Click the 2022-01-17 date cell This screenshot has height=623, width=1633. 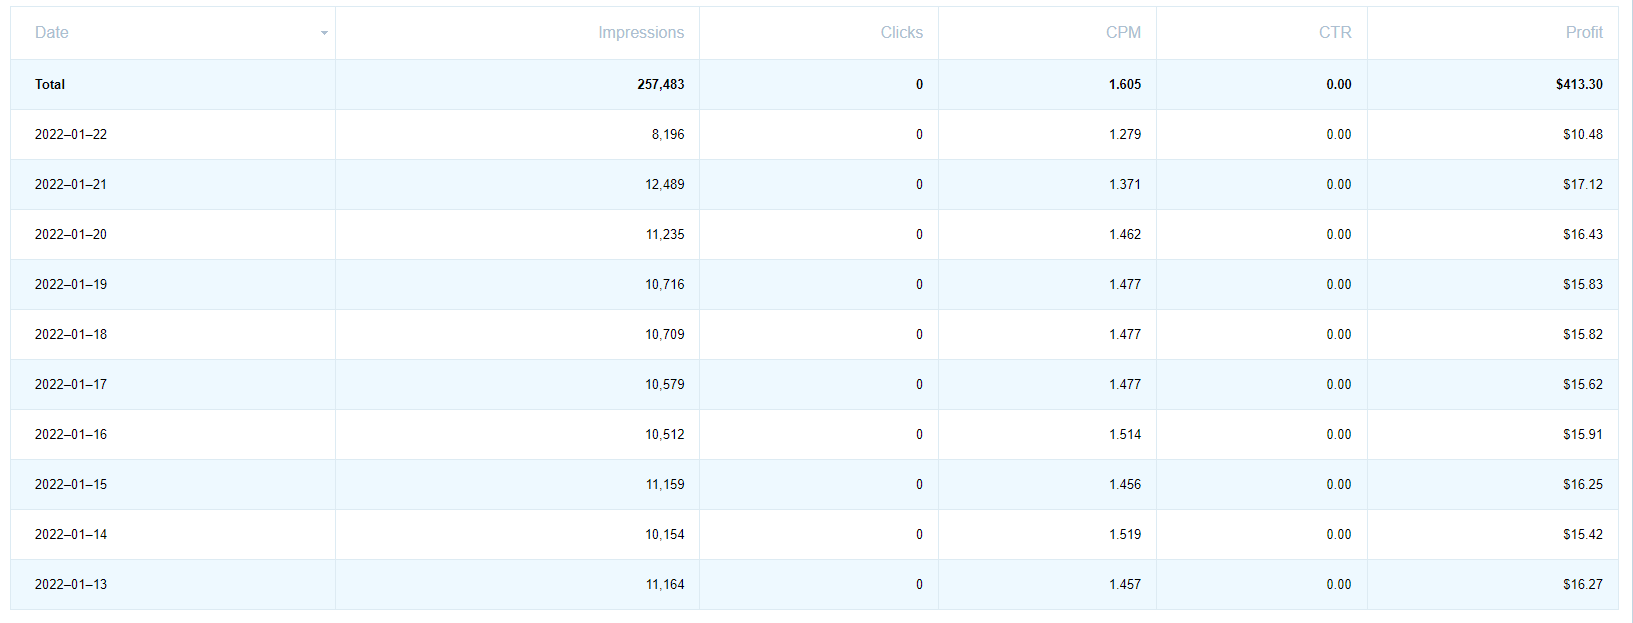click(71, 385)
